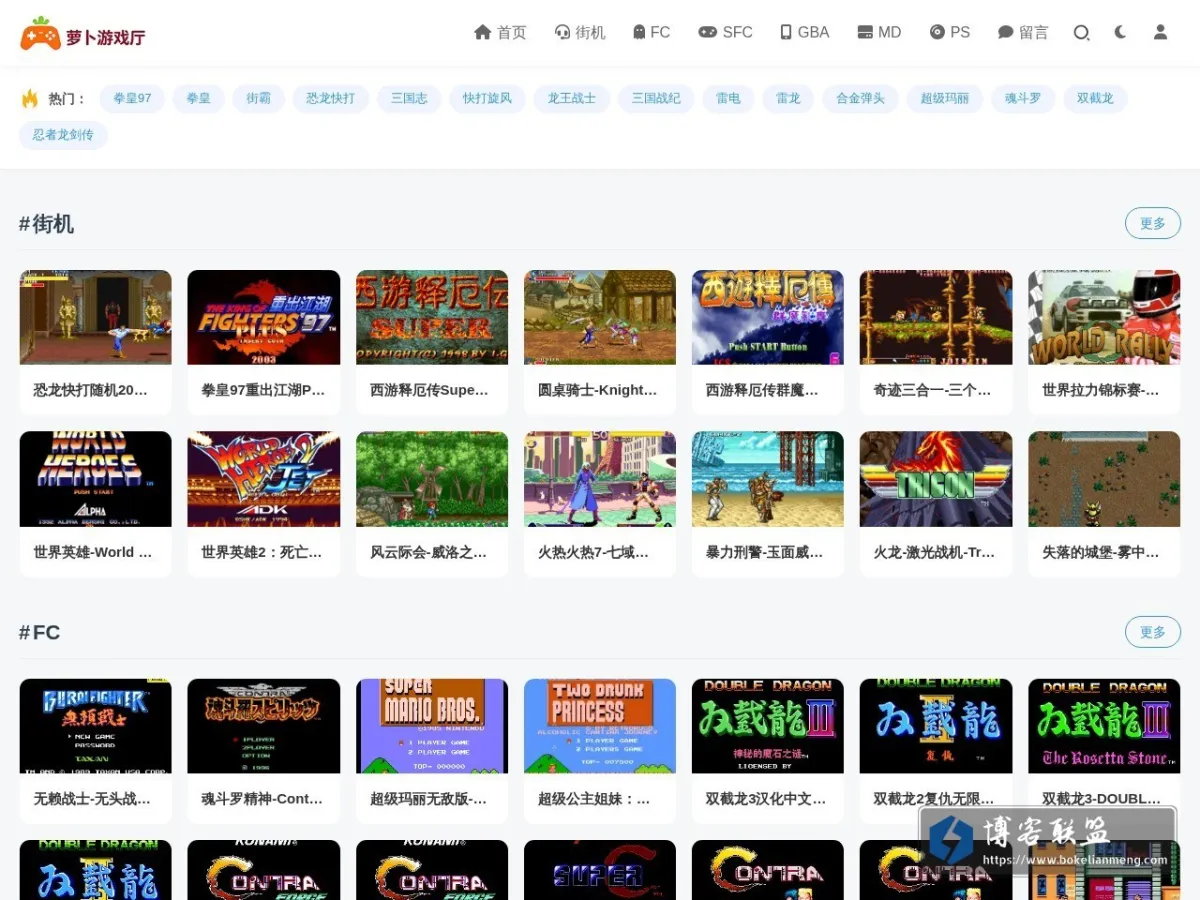Open the MD menu item
This screenshot has width=1200, height=900.
pyautogui.click(x=879, y=32)
